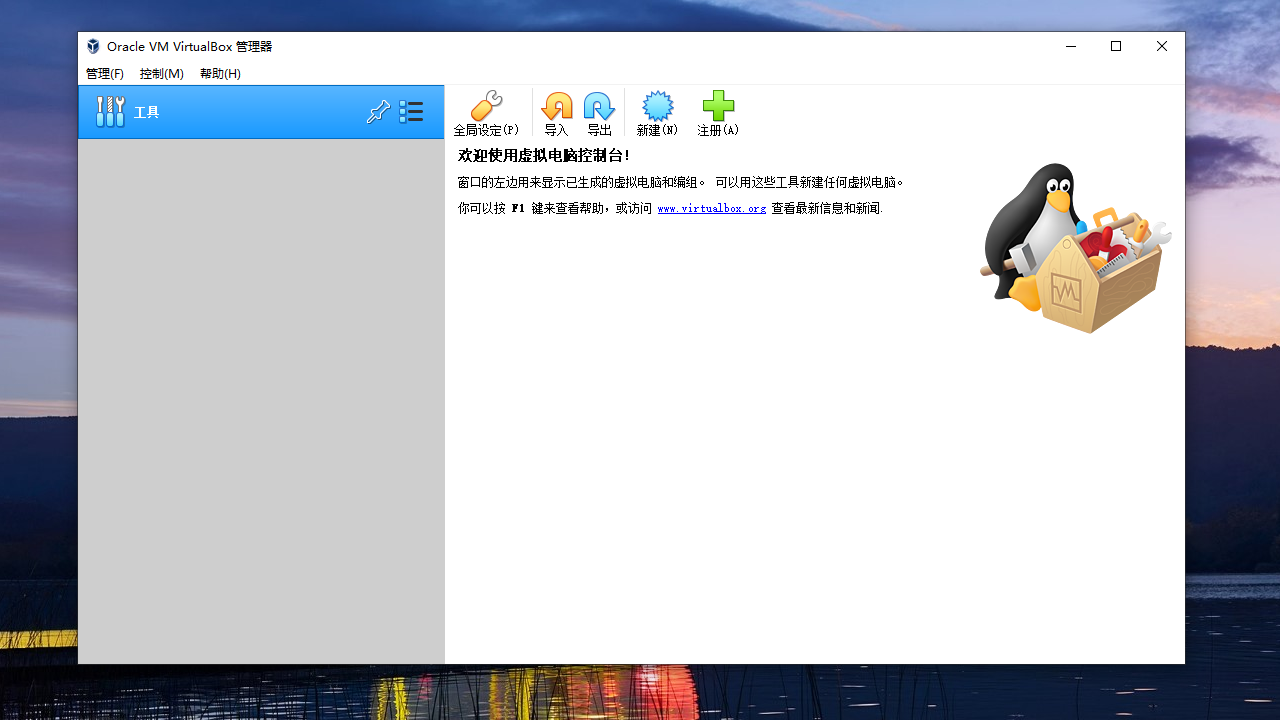Click the pin icon on the tools bar
1280x720 pixels.
378,111
